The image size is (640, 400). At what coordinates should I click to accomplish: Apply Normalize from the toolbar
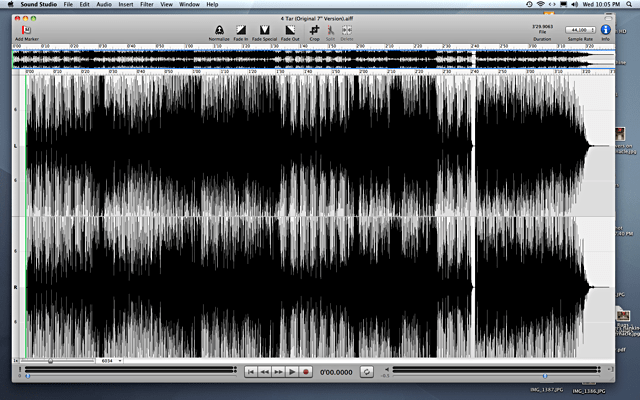tap(221, 30)
